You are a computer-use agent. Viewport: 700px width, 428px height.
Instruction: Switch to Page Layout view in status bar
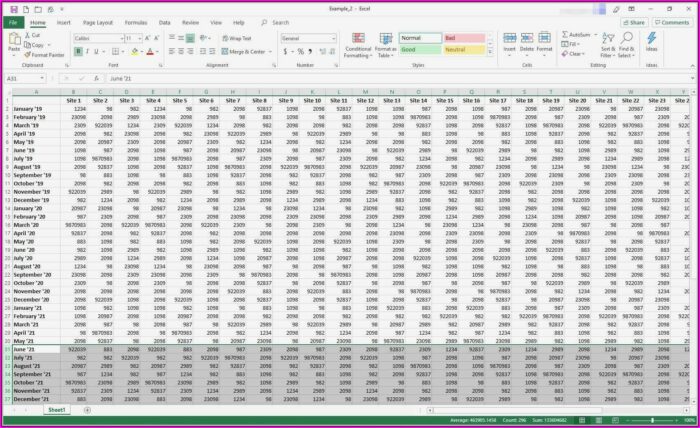click(x=599, y=420)
